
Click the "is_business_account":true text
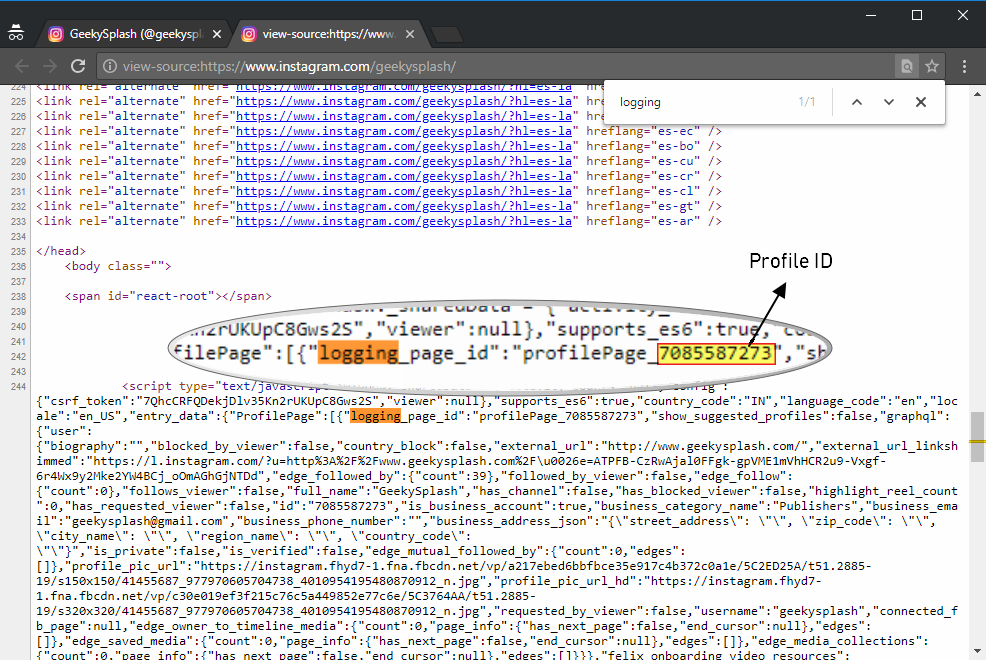pos(494,506)
